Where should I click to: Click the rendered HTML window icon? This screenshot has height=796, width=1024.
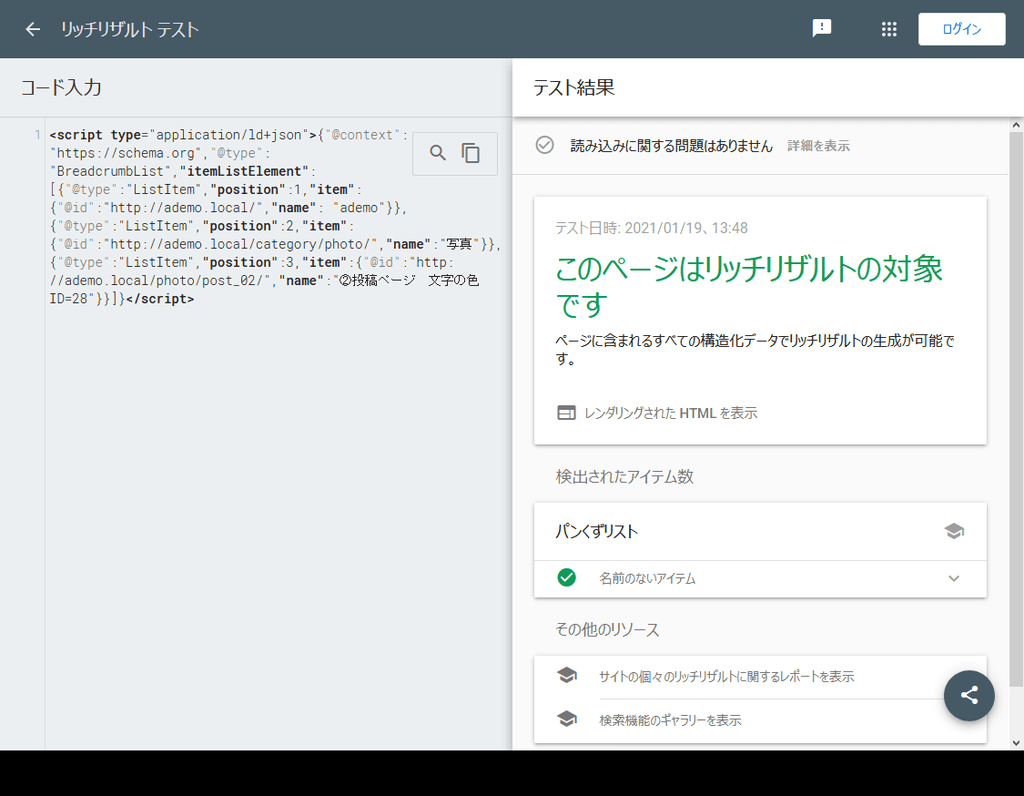(566, 413)
